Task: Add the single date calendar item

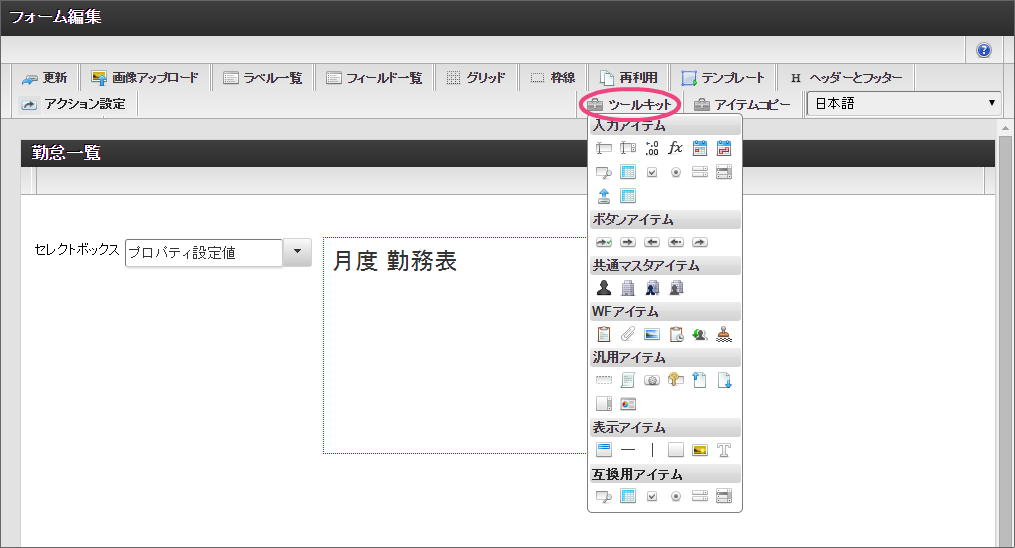Action: (700, 148)
